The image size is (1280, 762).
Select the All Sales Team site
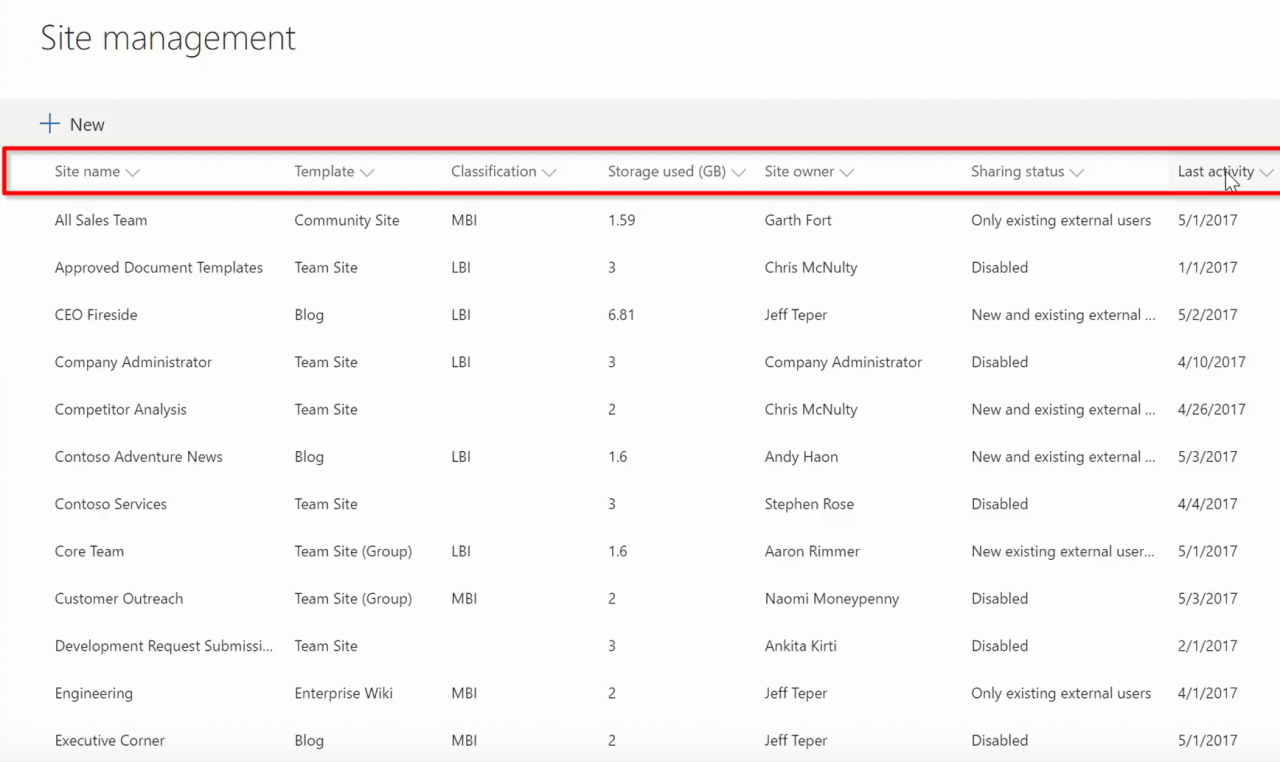[101, 220]
